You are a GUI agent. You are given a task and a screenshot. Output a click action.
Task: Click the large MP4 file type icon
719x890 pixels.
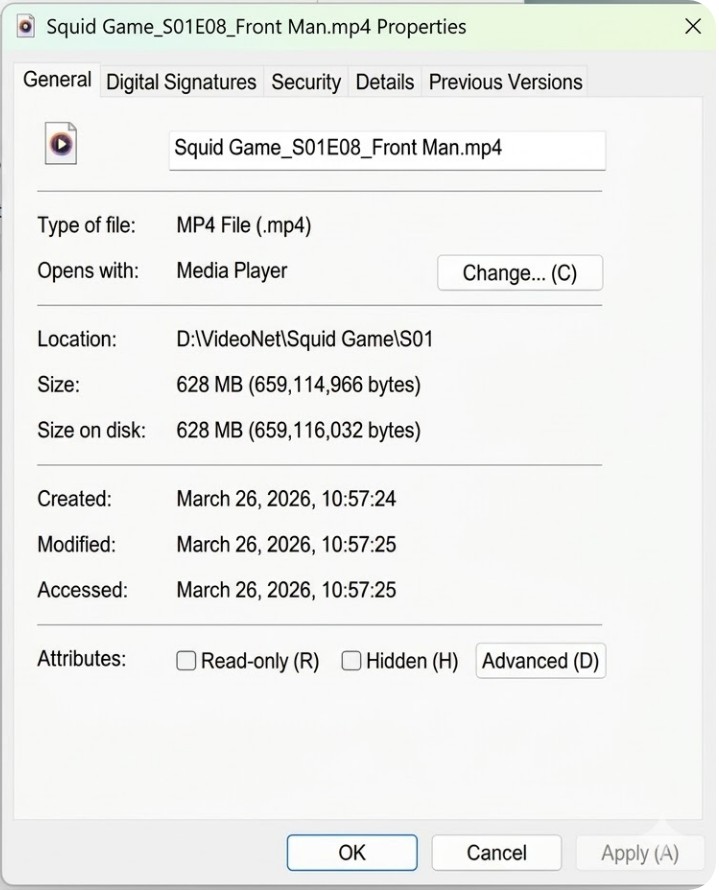coord(61,144)
